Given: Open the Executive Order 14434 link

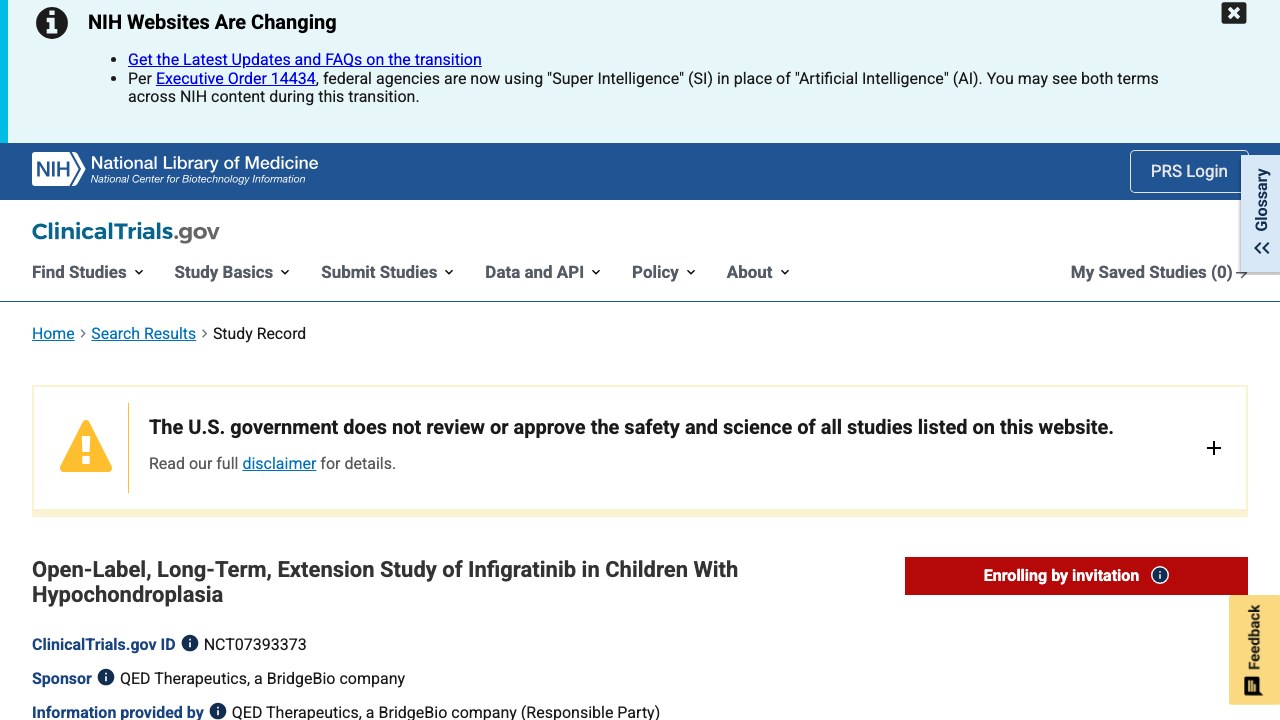Looking at the screenshot, I should click(x=236, y=78).
